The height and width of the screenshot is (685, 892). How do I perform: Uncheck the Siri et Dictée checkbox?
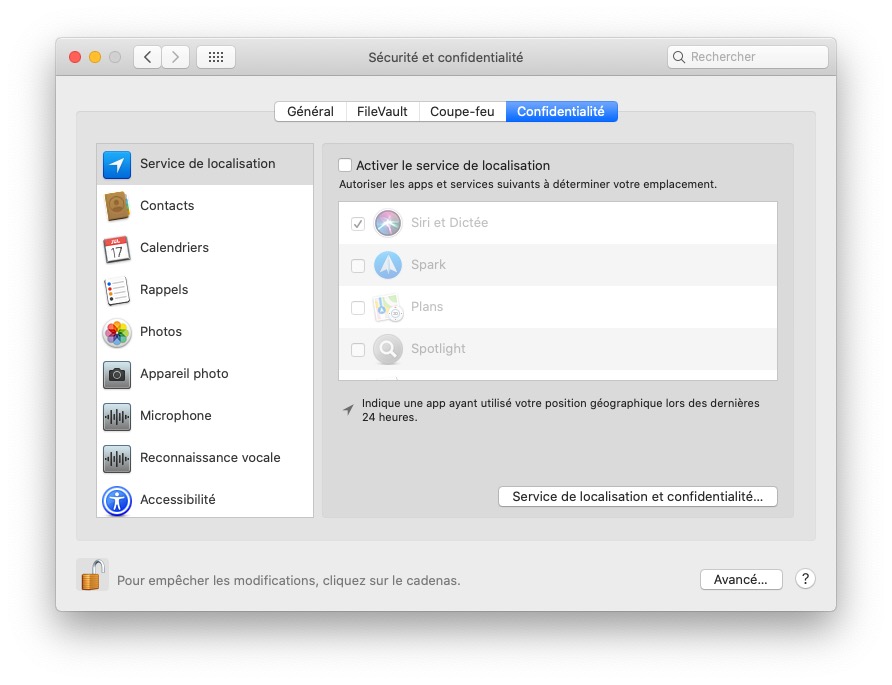pos(358,224)
